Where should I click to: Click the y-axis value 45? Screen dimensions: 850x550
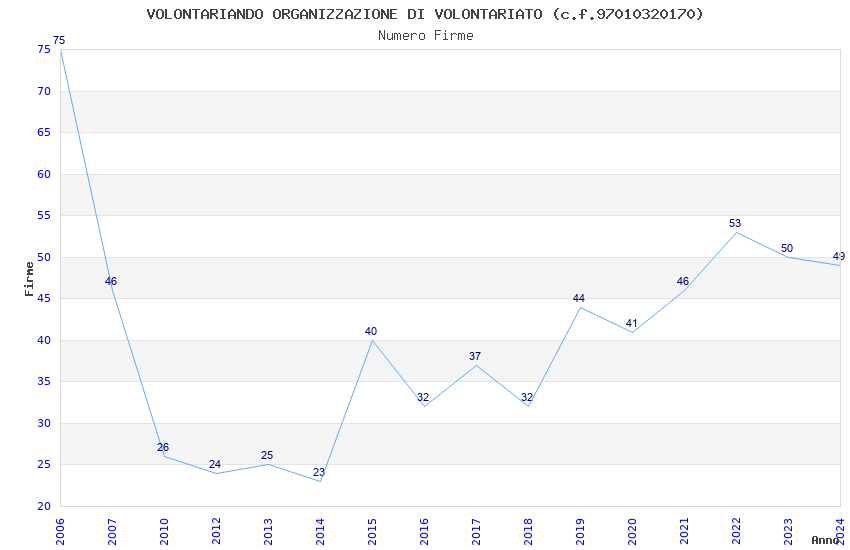pos(44,299)
